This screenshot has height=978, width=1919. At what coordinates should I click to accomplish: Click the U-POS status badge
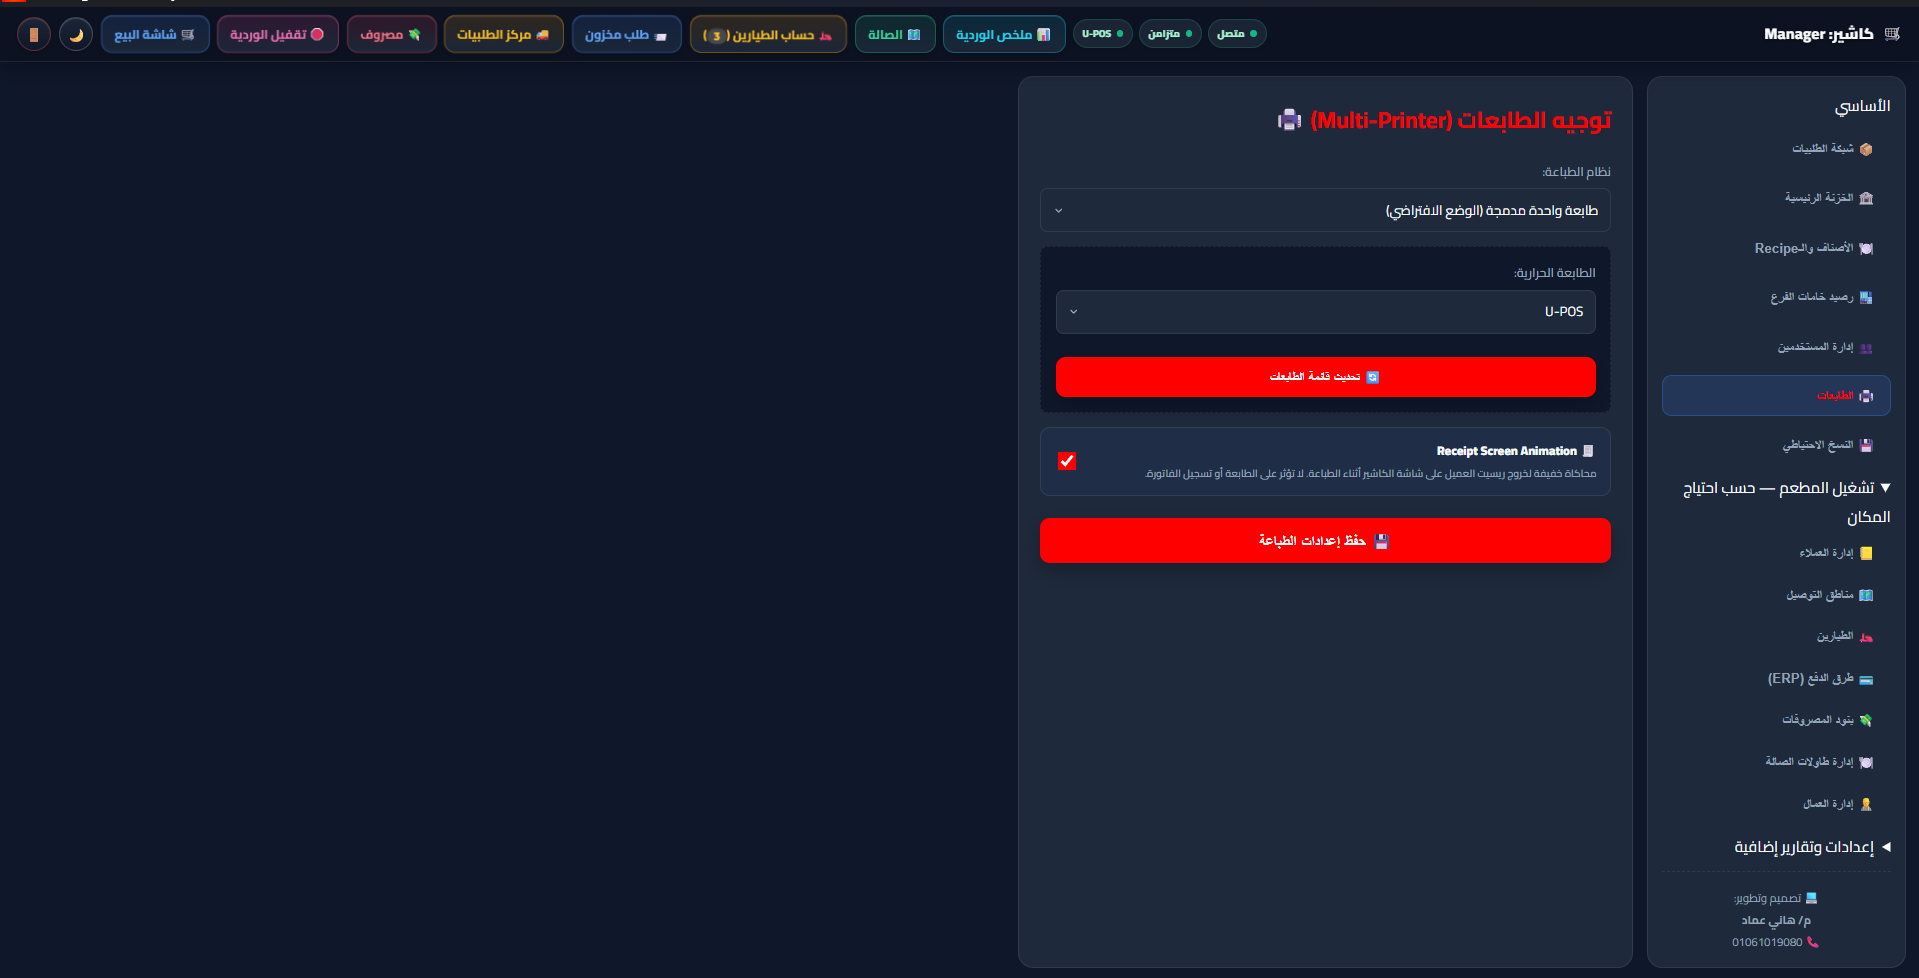1103,34
